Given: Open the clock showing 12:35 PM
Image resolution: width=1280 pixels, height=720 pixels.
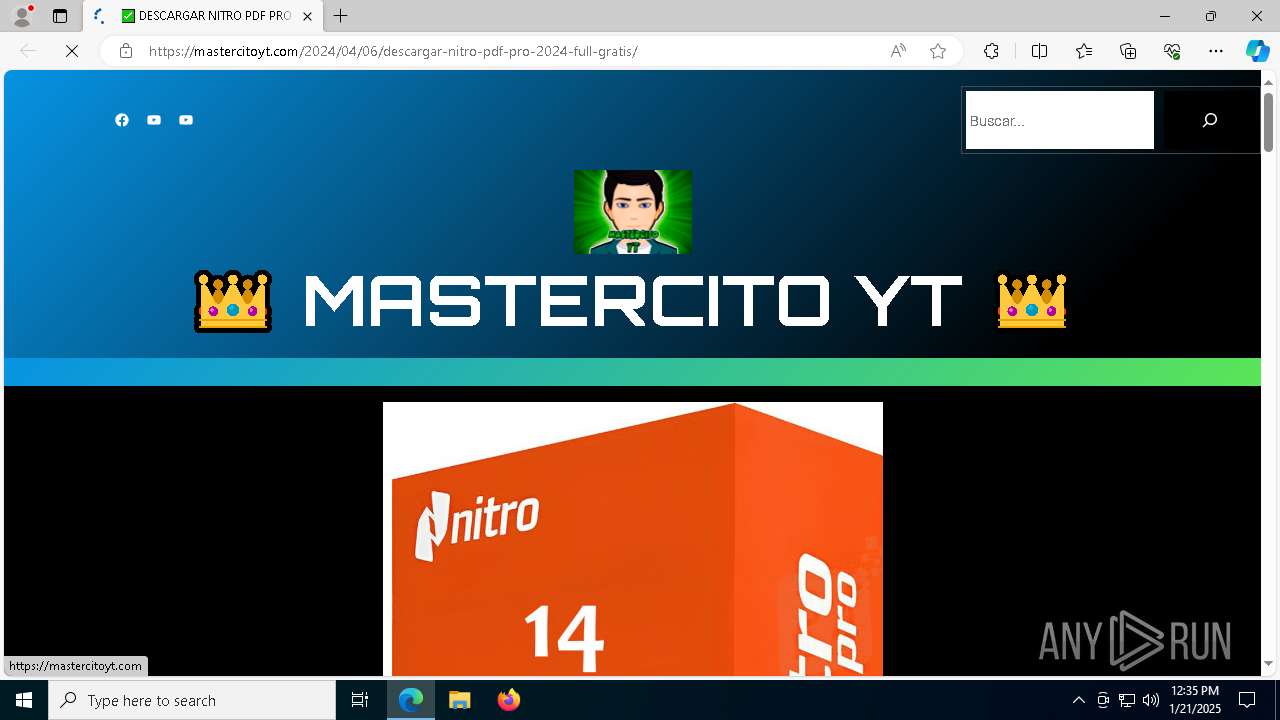Looking at the screenshot, I should [1195, 700].
